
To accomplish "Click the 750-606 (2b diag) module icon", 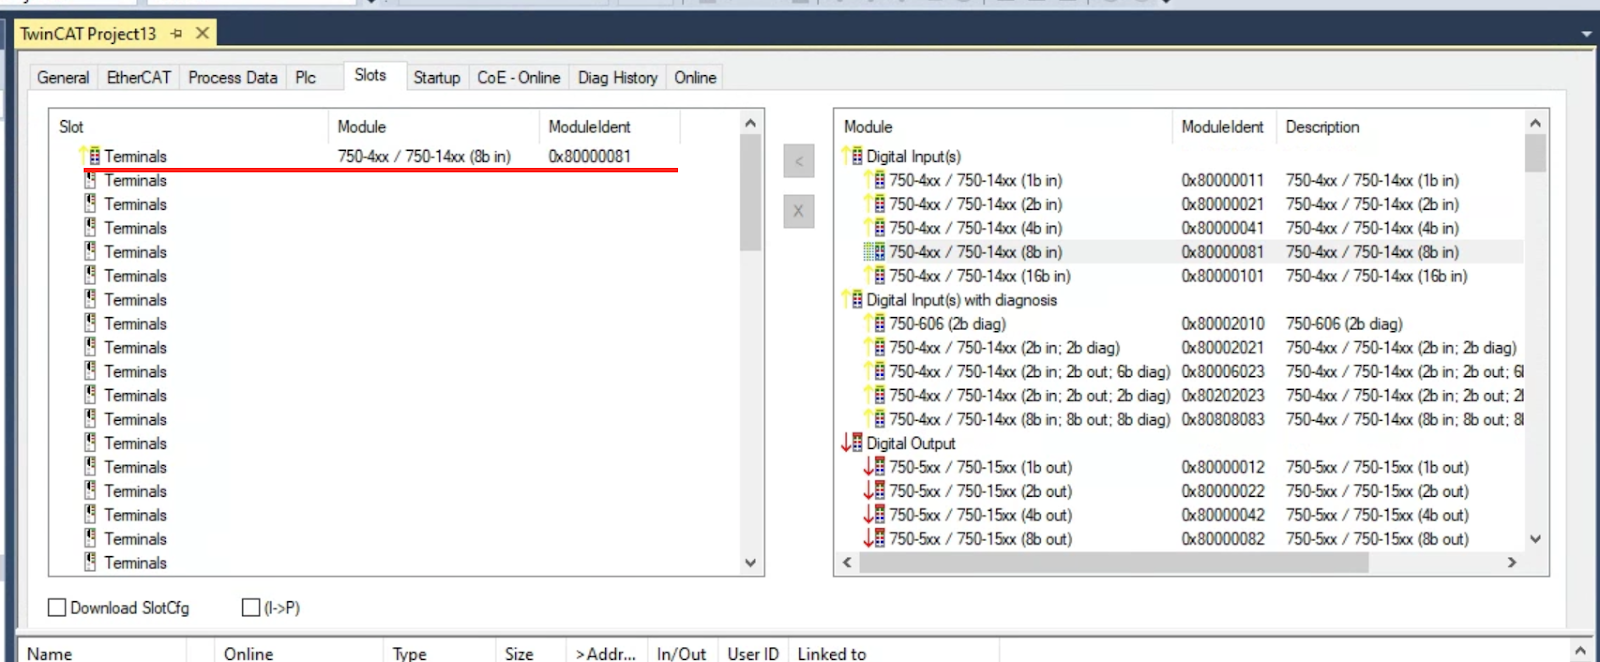I will (875, 324).
